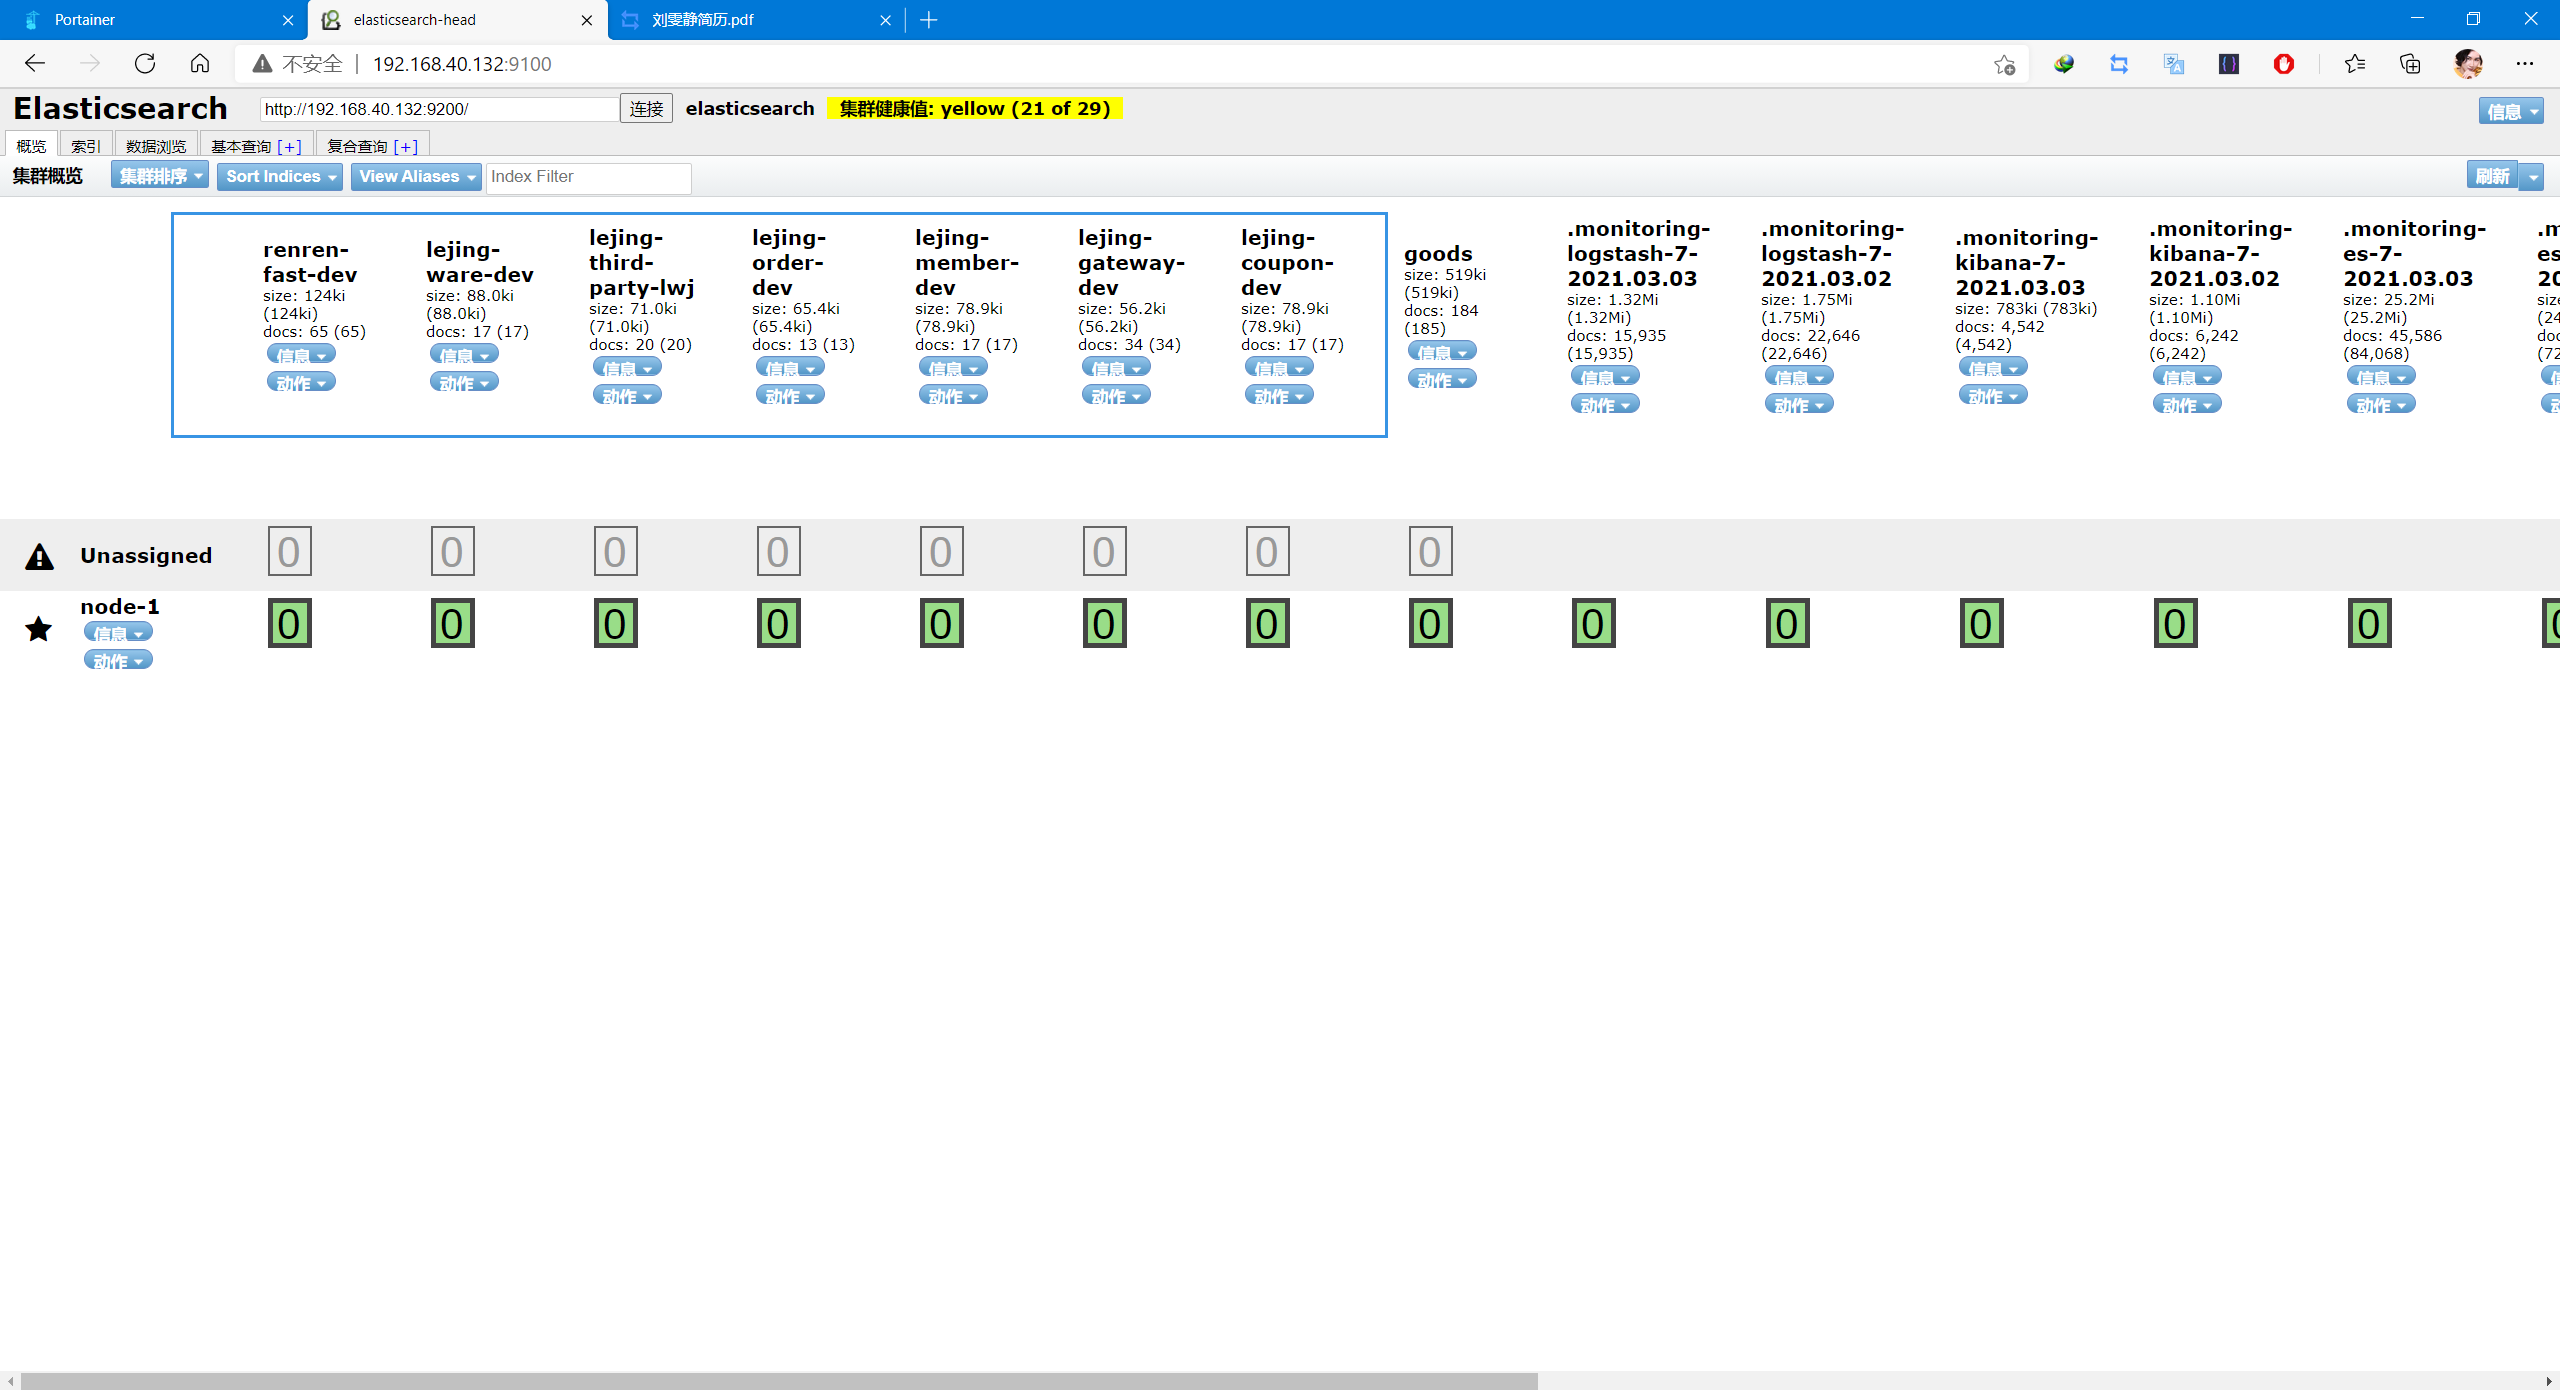Screen dimensions: 2560x1390
Task: Close the 刘雯静简历.pdf tab
Action: 885,20
